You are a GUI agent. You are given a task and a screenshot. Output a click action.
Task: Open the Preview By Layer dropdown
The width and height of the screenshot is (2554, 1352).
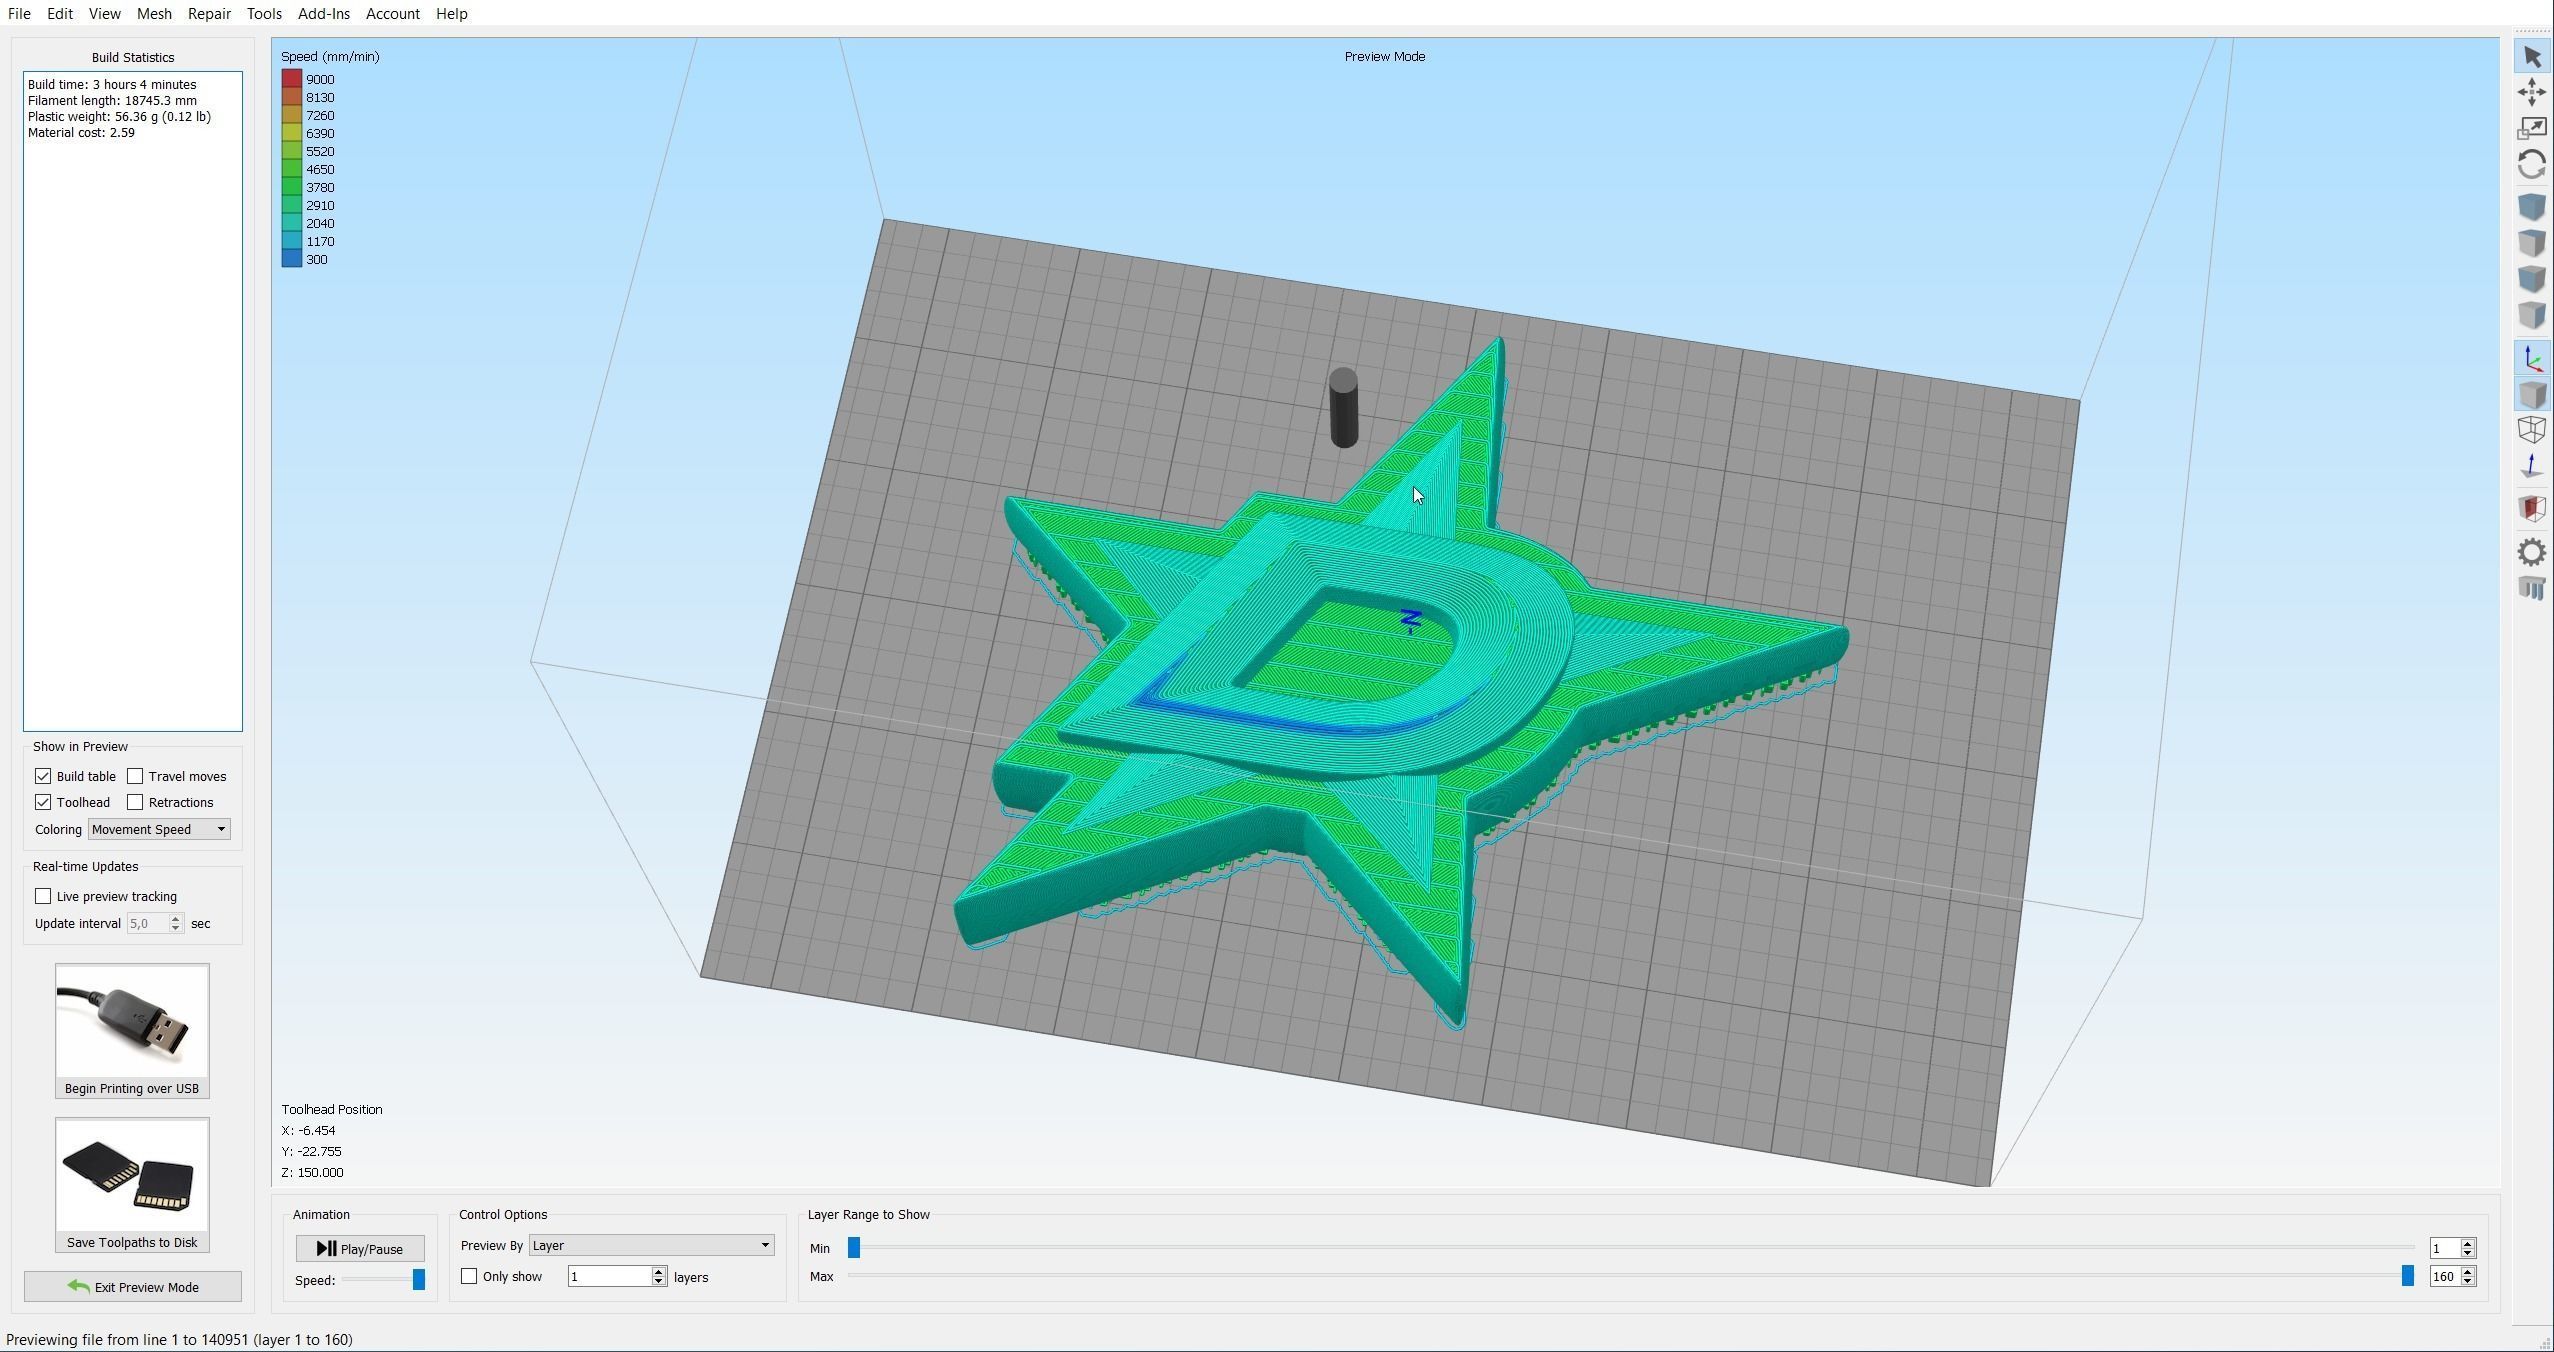[651, 1245]
